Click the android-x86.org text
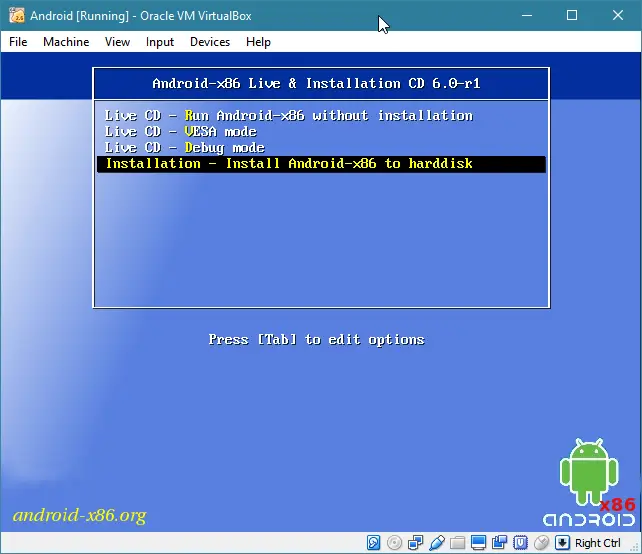Image resolution: width=642 pixels, height=554 pixels. 79,515
